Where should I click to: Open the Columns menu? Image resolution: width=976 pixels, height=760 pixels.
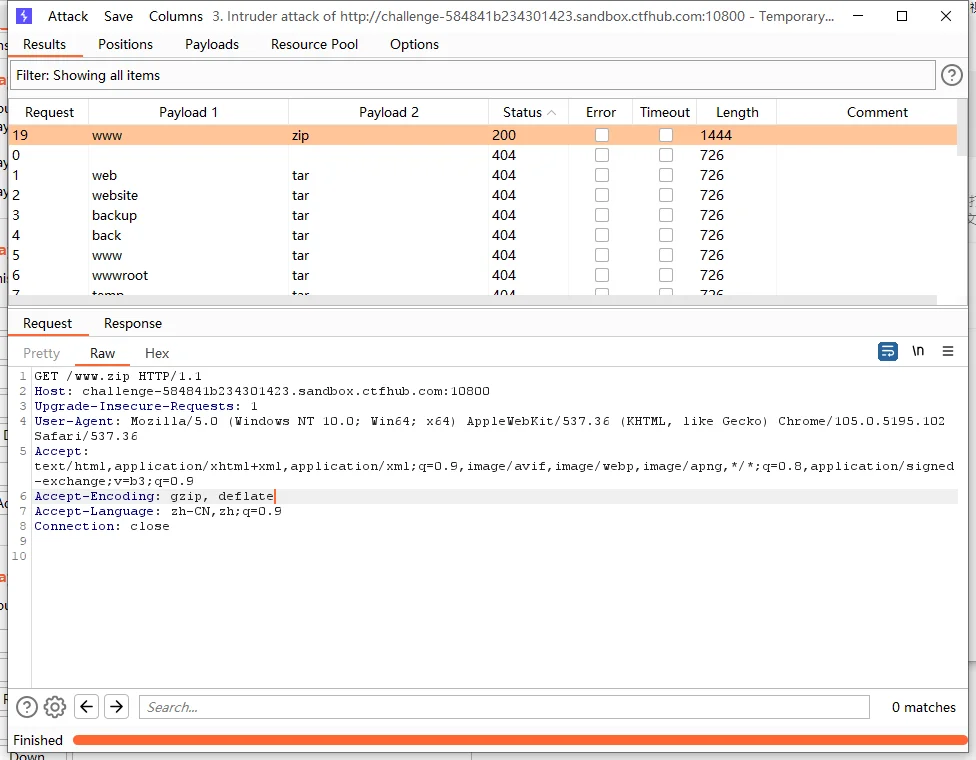click(x=176, y=16)
